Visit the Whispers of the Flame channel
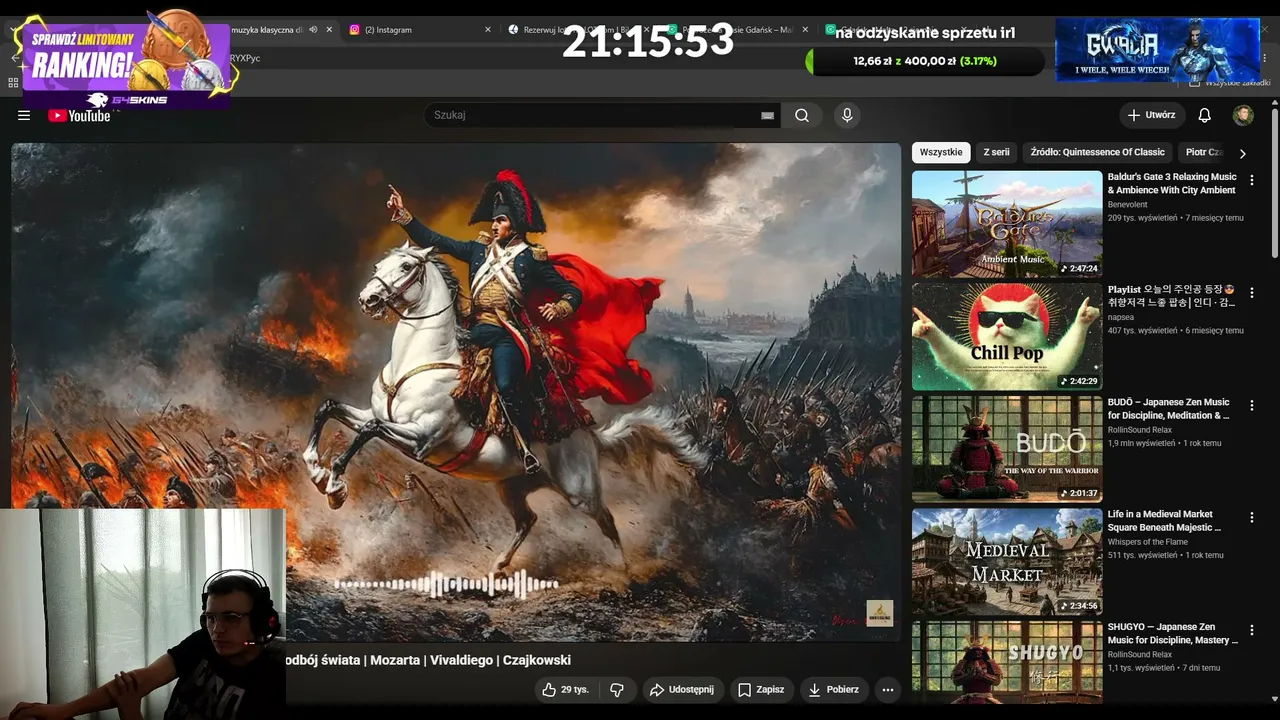The image size is (1280, 720). point(1148,542)
